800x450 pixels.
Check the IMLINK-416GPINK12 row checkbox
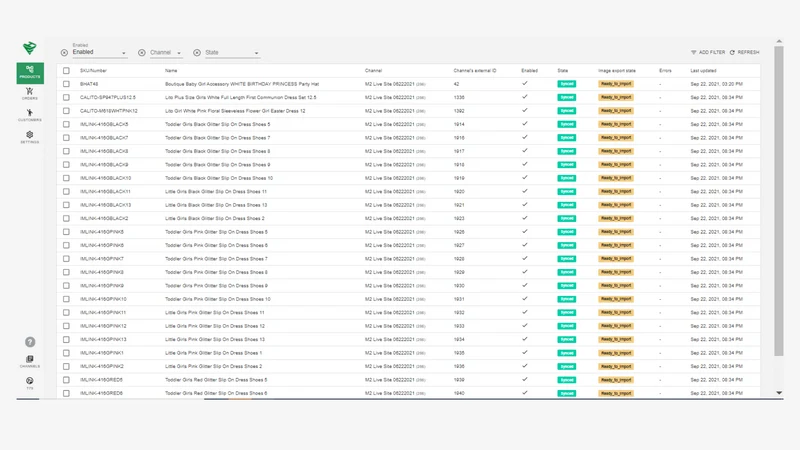click(x=66, y=326)
